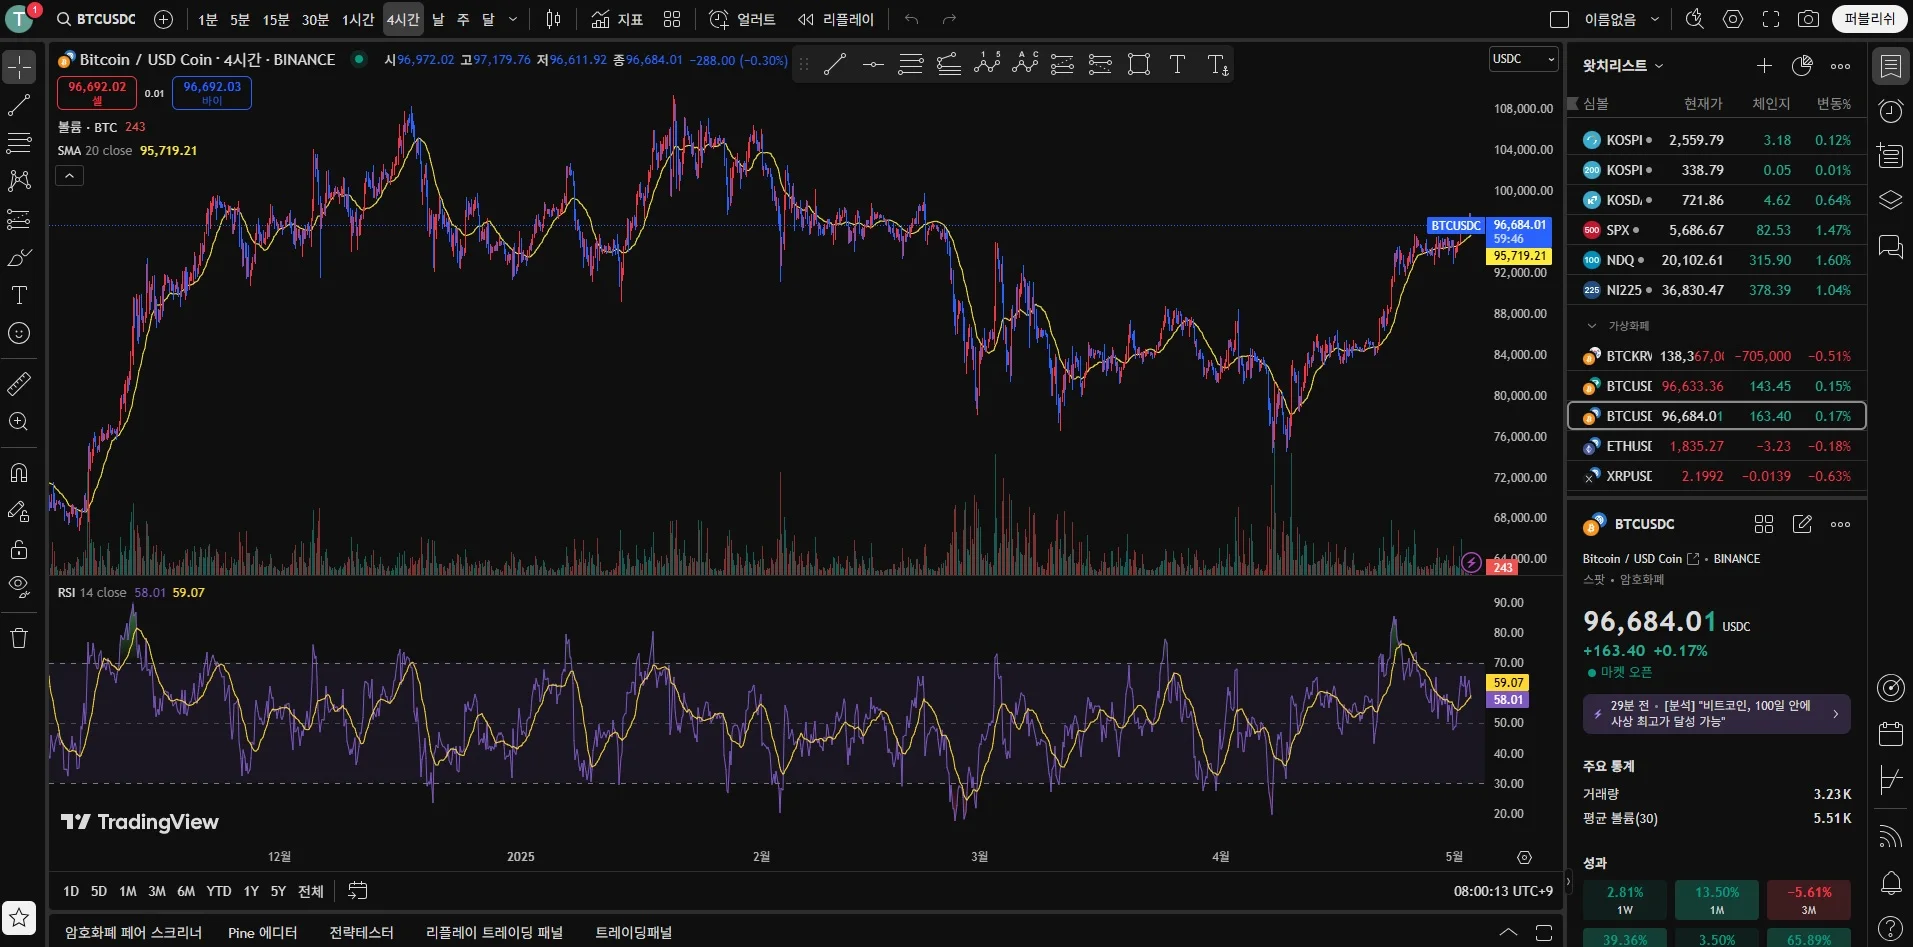Take a chart snapshot with camera icon

coord(1808,19)
